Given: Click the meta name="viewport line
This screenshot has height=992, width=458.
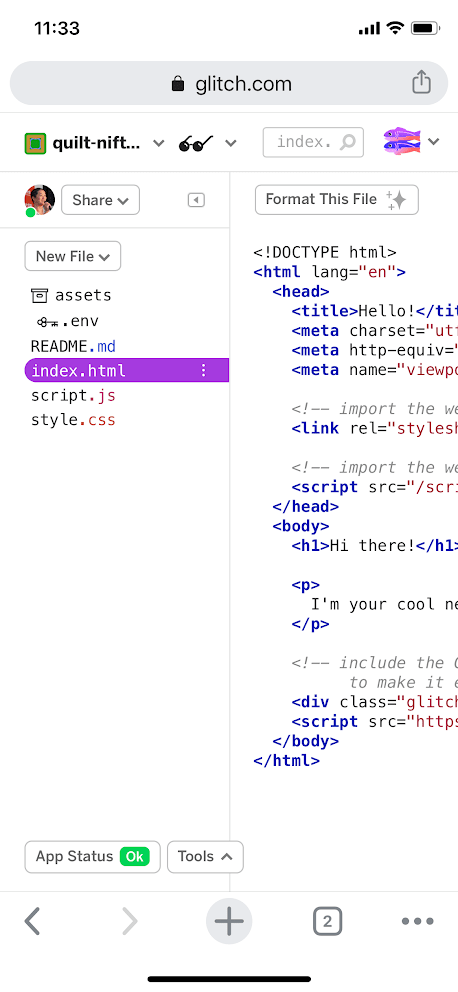Looking at the screenshot, I should pyautogui.click(x=374, y=370).
